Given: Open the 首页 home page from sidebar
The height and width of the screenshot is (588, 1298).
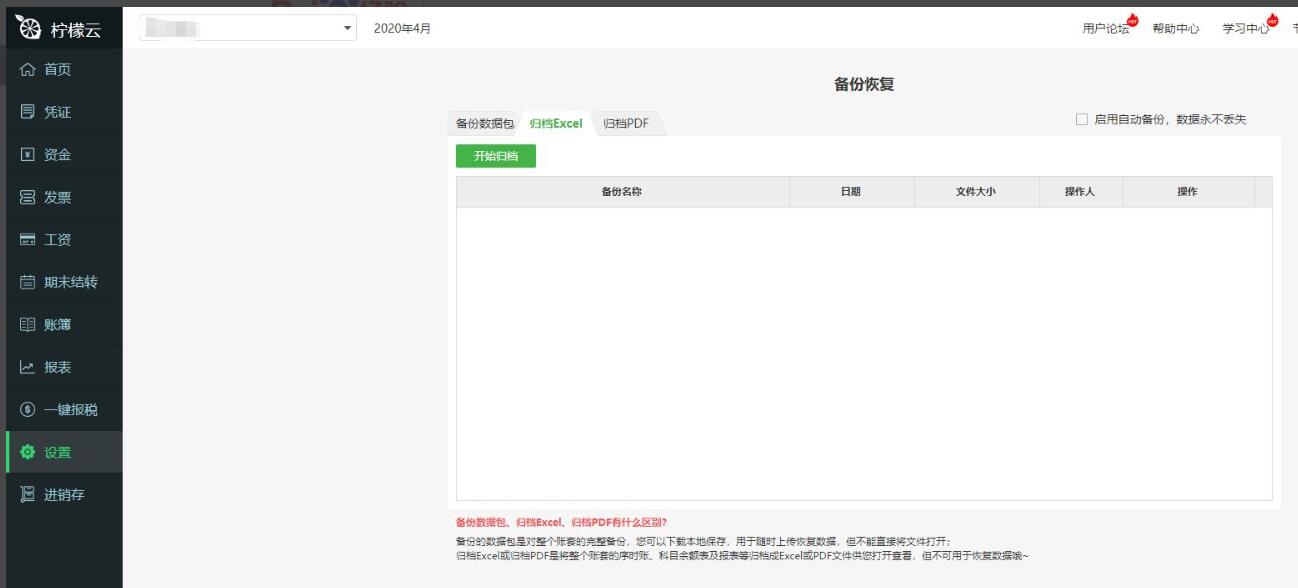Looking at the screenshot, I should [x=60, y=71].
